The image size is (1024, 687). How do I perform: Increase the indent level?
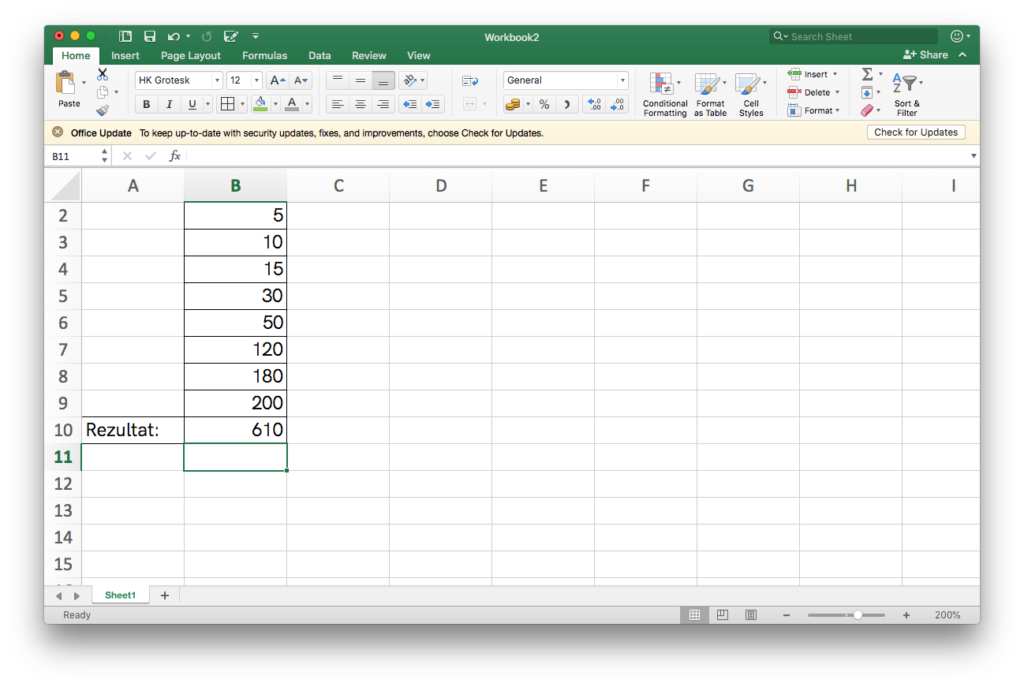pos(433,104)
